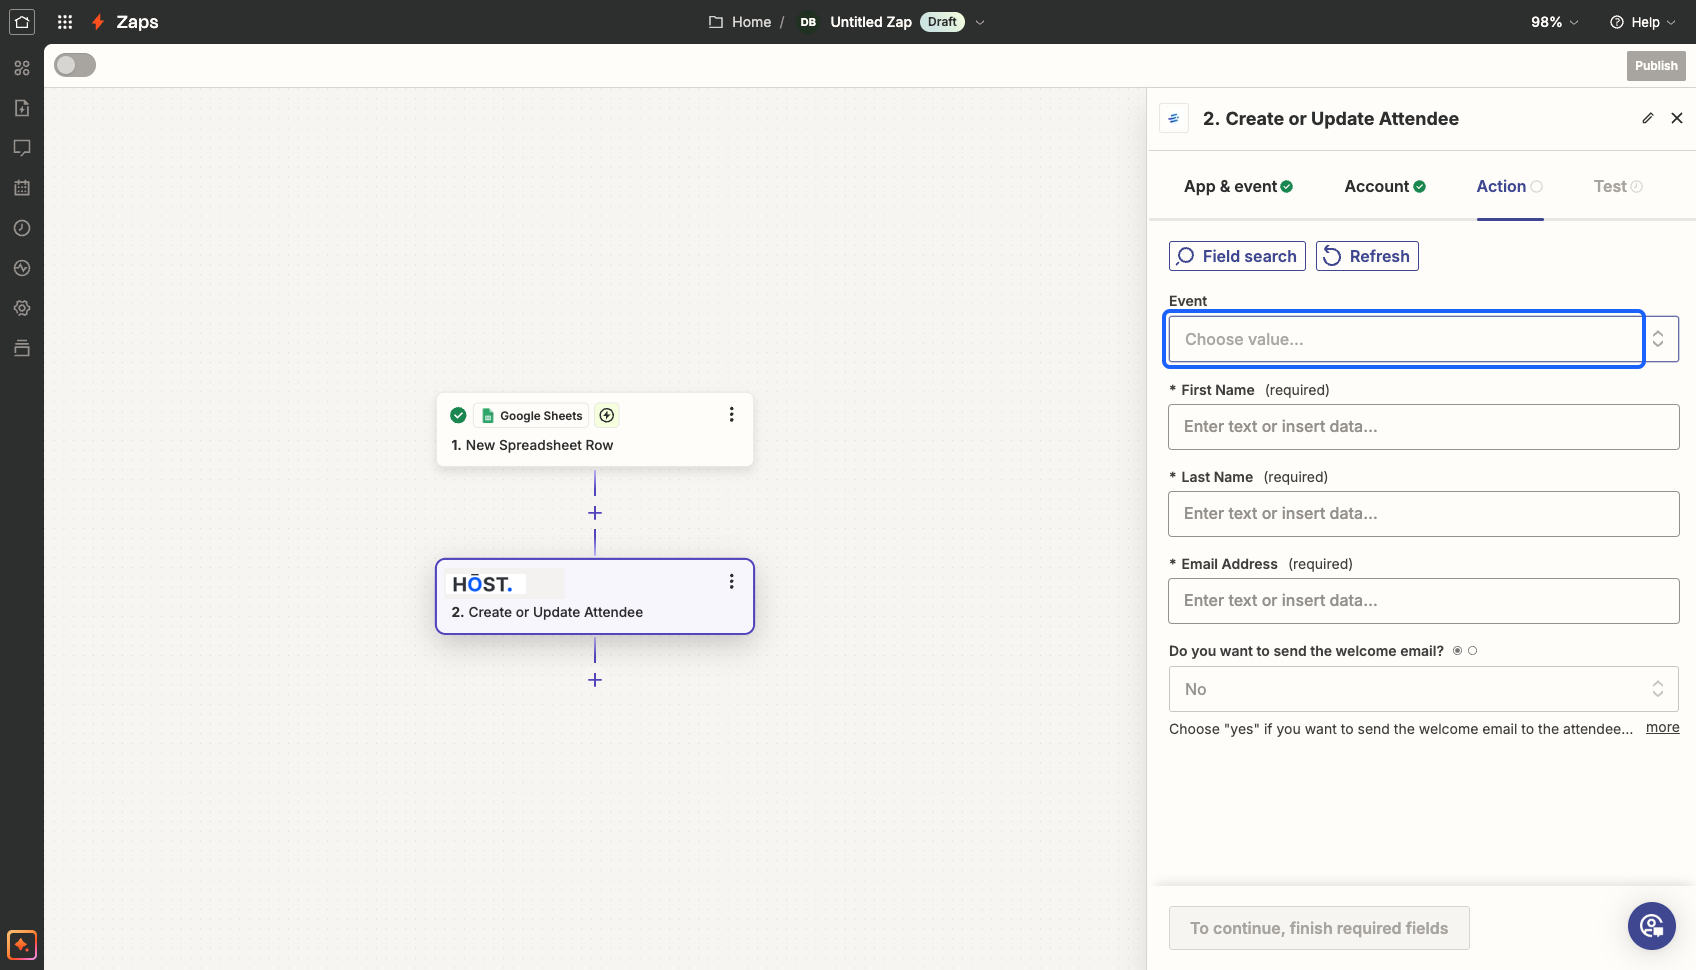Open the Create or Update Attendee three-dot menu
Screen dimensions: 1696x970
coord(732,581)
